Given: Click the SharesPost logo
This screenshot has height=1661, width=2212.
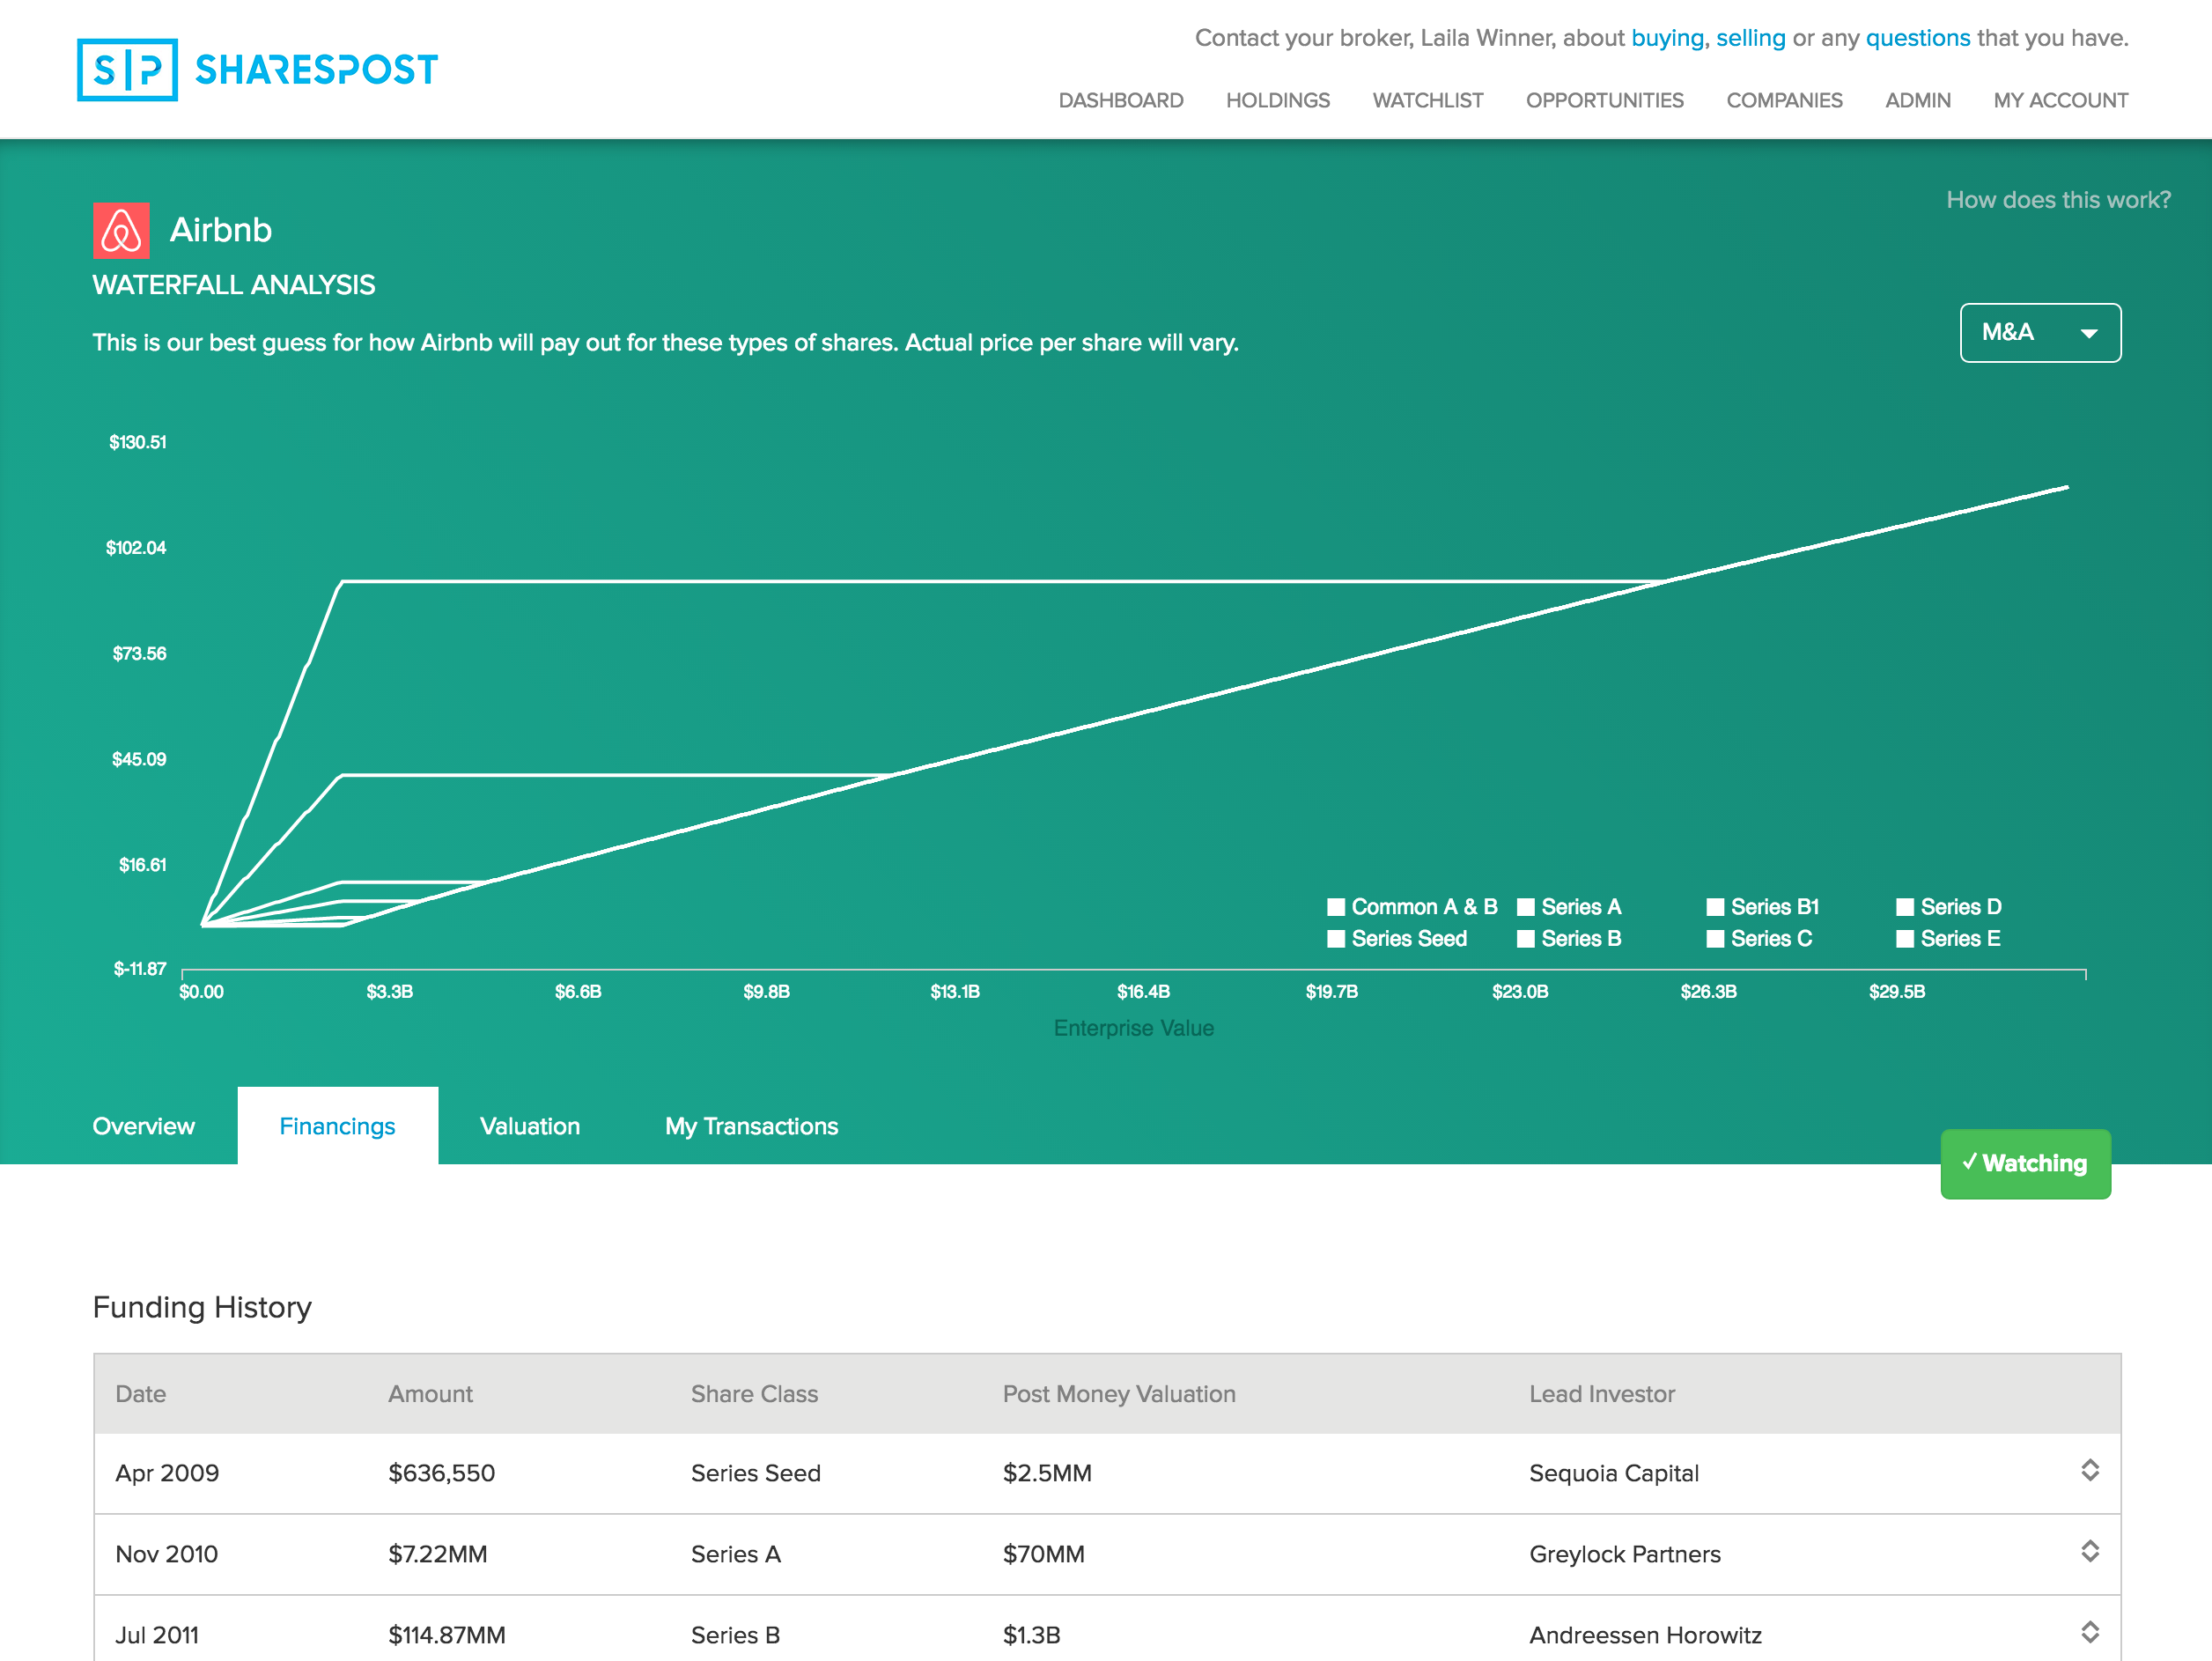Looking at the screenshot, I should pyautogui.click(x=258, y=70).
